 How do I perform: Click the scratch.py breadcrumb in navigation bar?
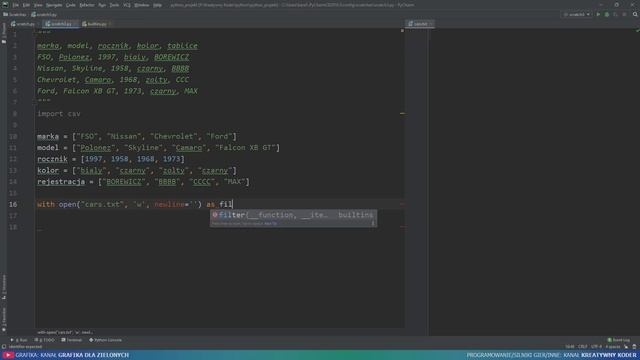point(44,14)
